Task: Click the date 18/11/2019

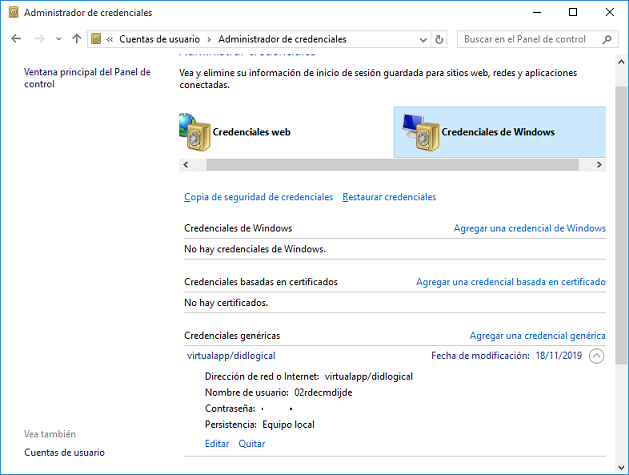Action: tap(559, 356)
